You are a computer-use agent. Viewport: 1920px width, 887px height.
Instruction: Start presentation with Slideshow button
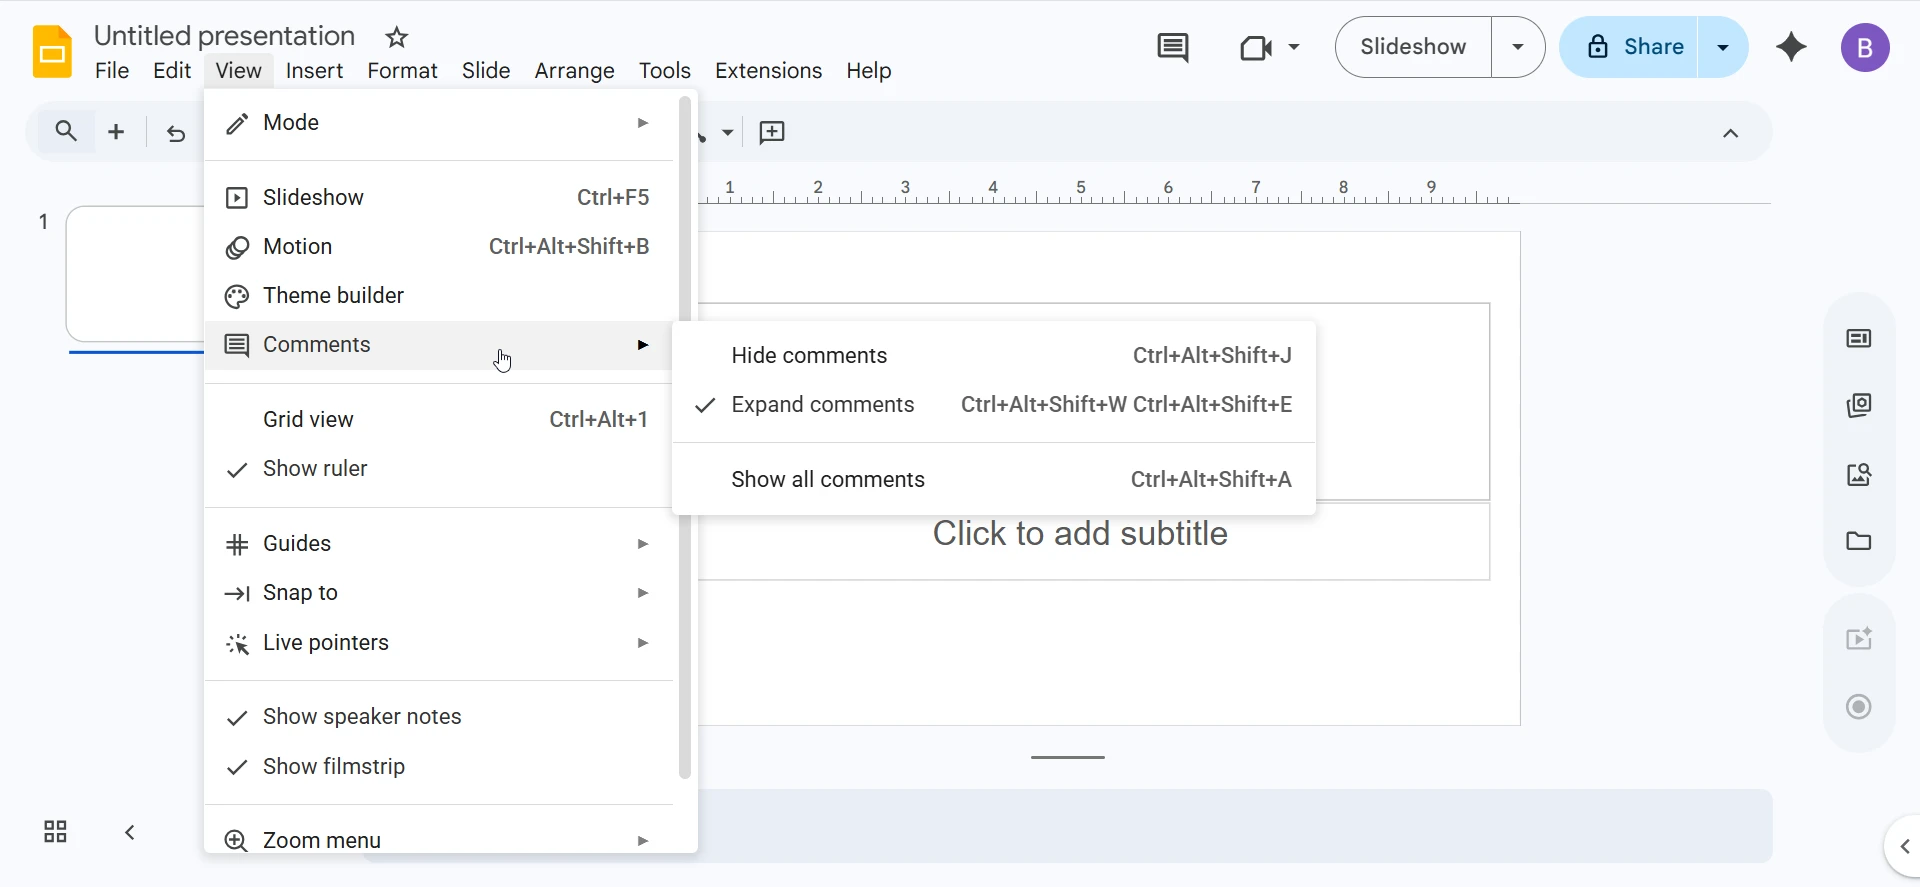tap(1413, 47)
